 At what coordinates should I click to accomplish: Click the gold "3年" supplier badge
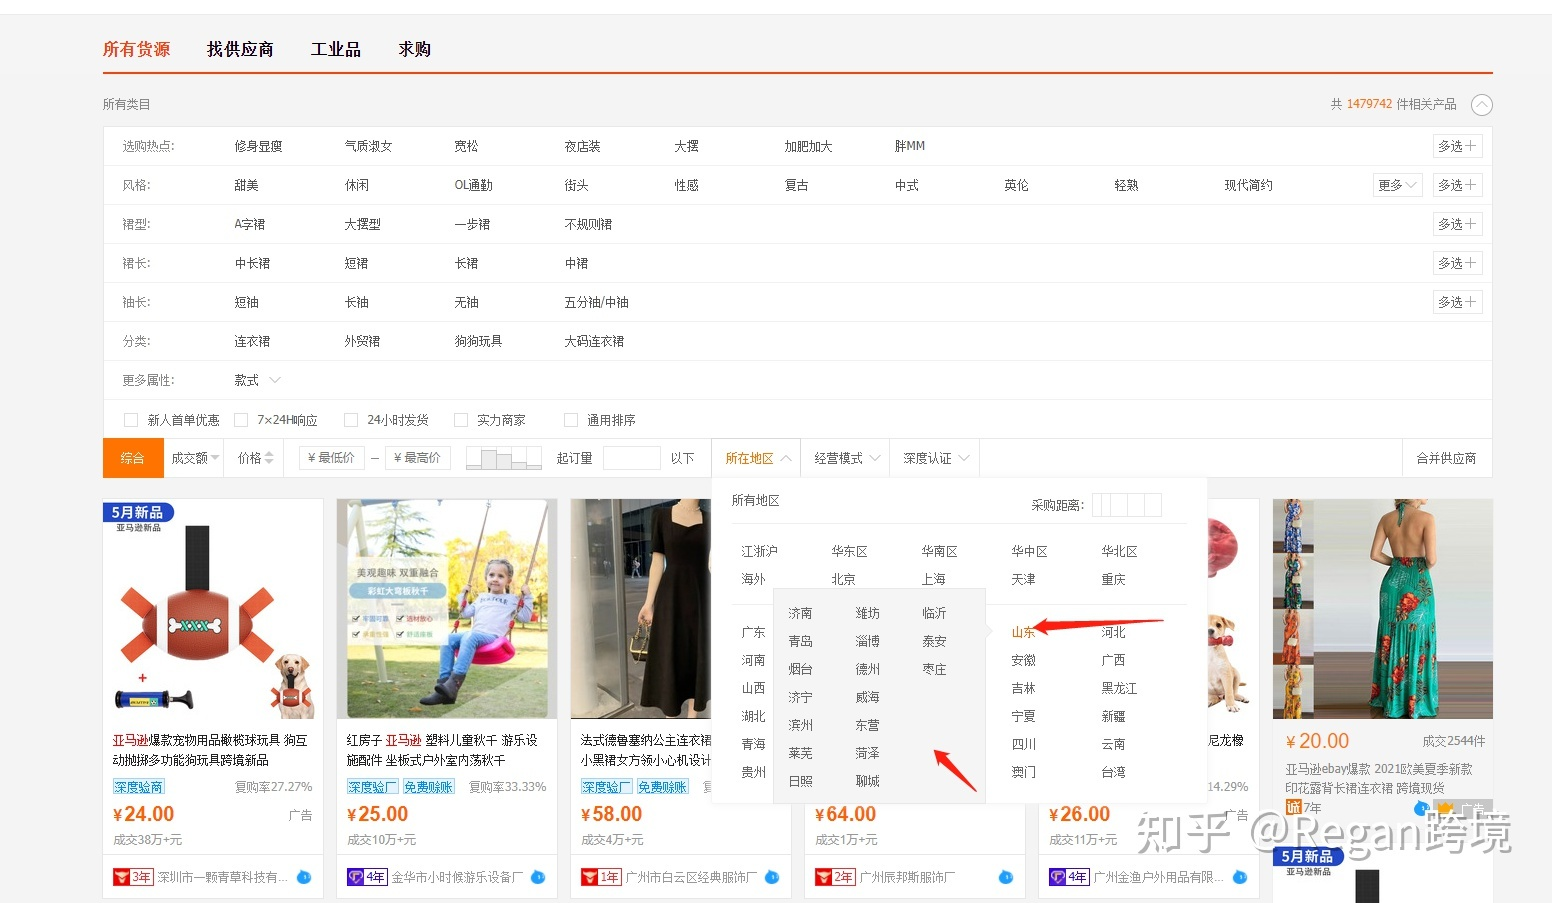click(x=131, y=876)
